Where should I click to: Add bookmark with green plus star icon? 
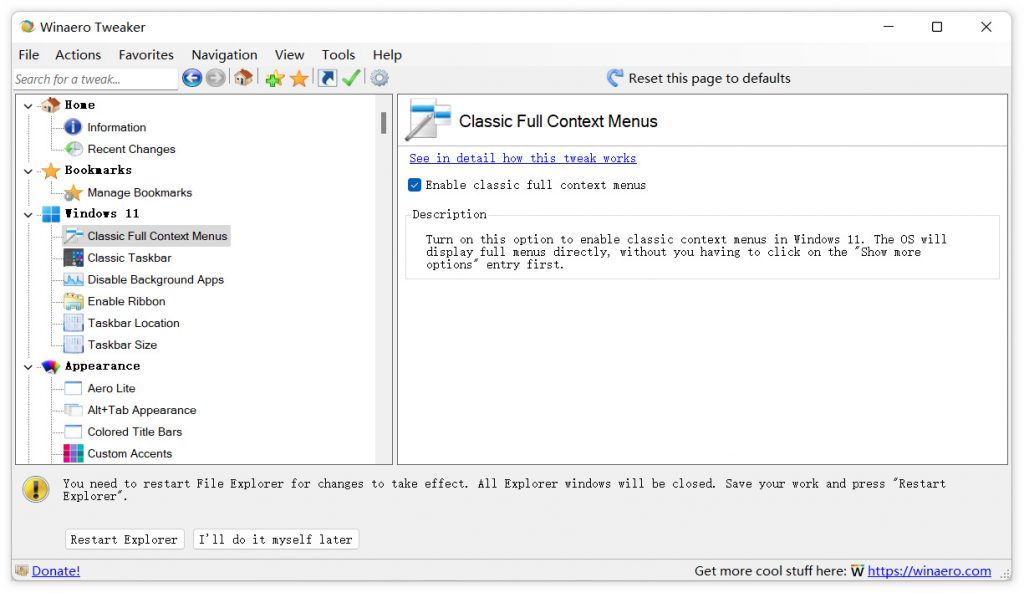274,78
